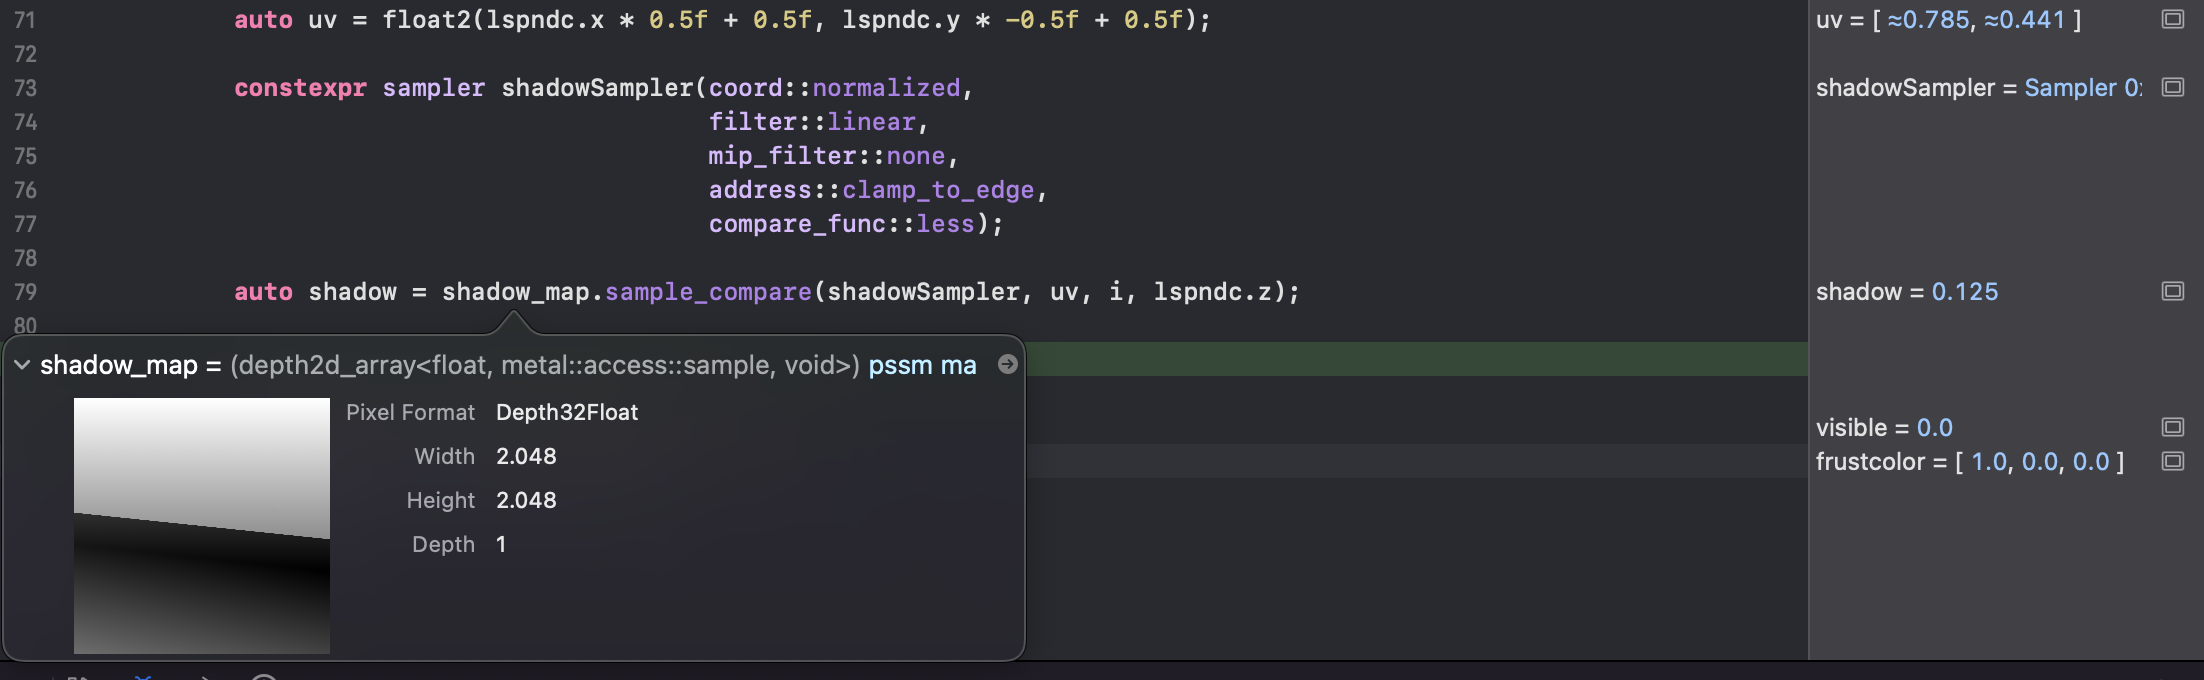Click the constexpr keyword on line 73
The image size is (2204, 680).
[300, 88]
